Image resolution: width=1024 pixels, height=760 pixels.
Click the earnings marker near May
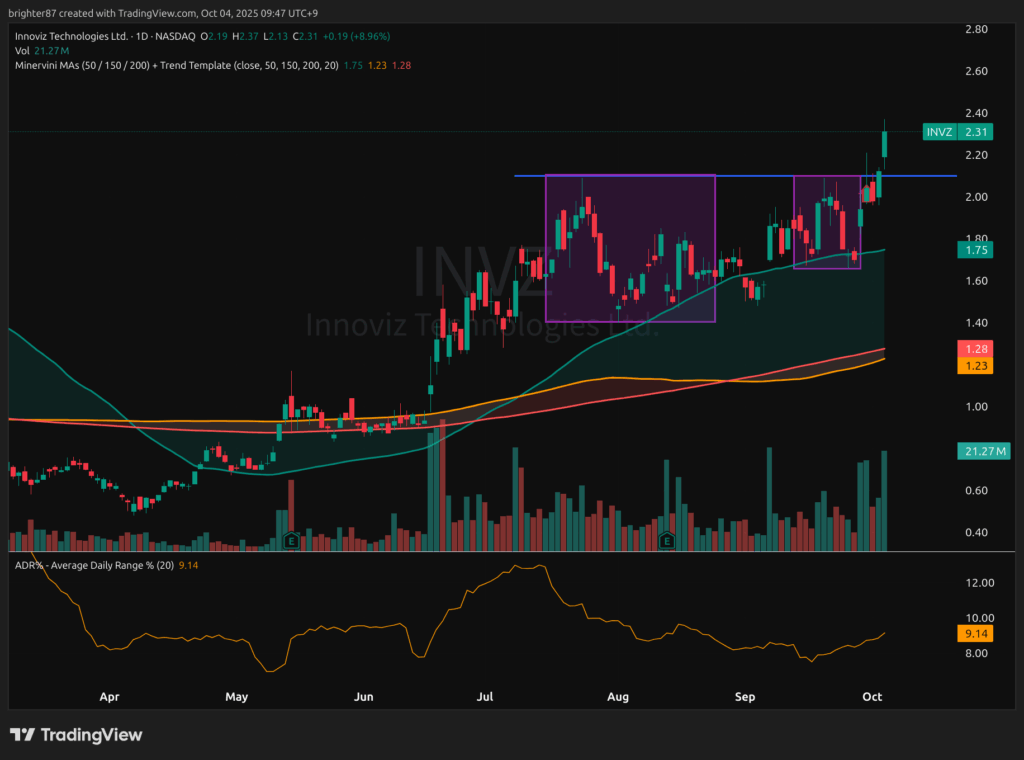click(291, 541)
